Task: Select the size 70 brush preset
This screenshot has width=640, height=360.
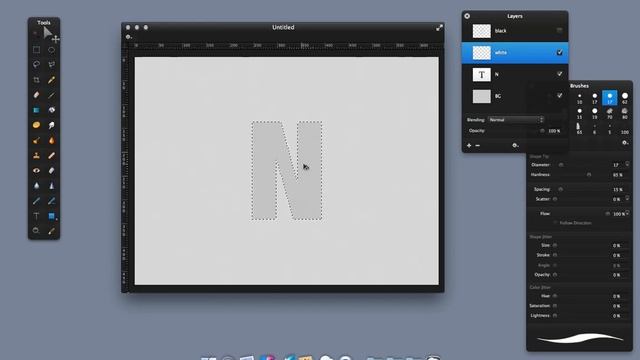Action: [x=609, y=113]
